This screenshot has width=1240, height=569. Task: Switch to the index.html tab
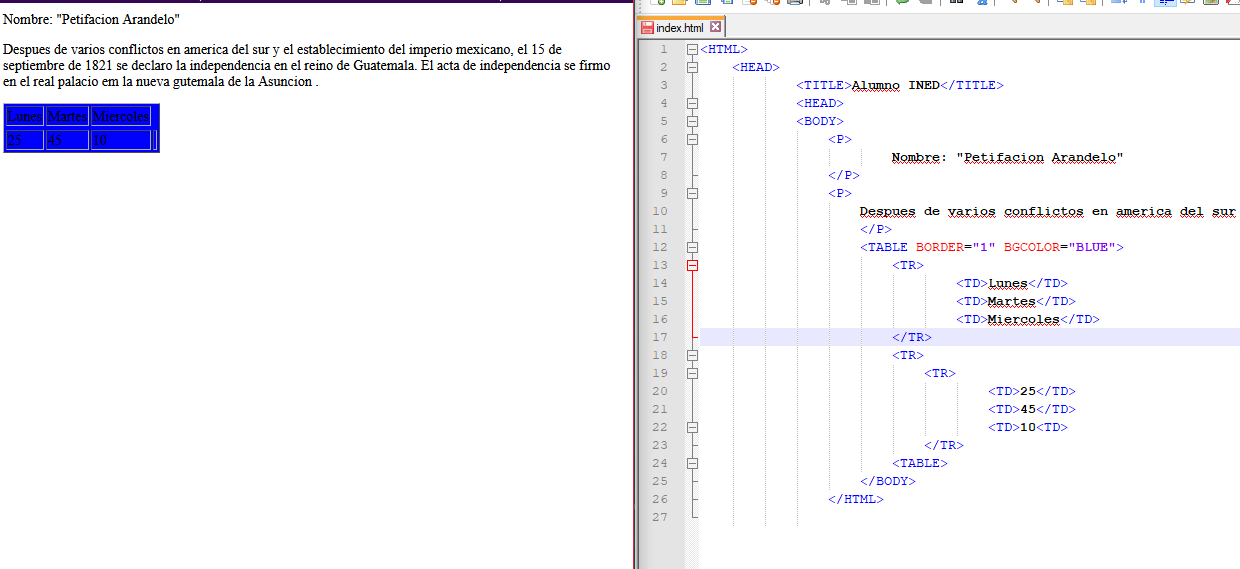point(679,28)
